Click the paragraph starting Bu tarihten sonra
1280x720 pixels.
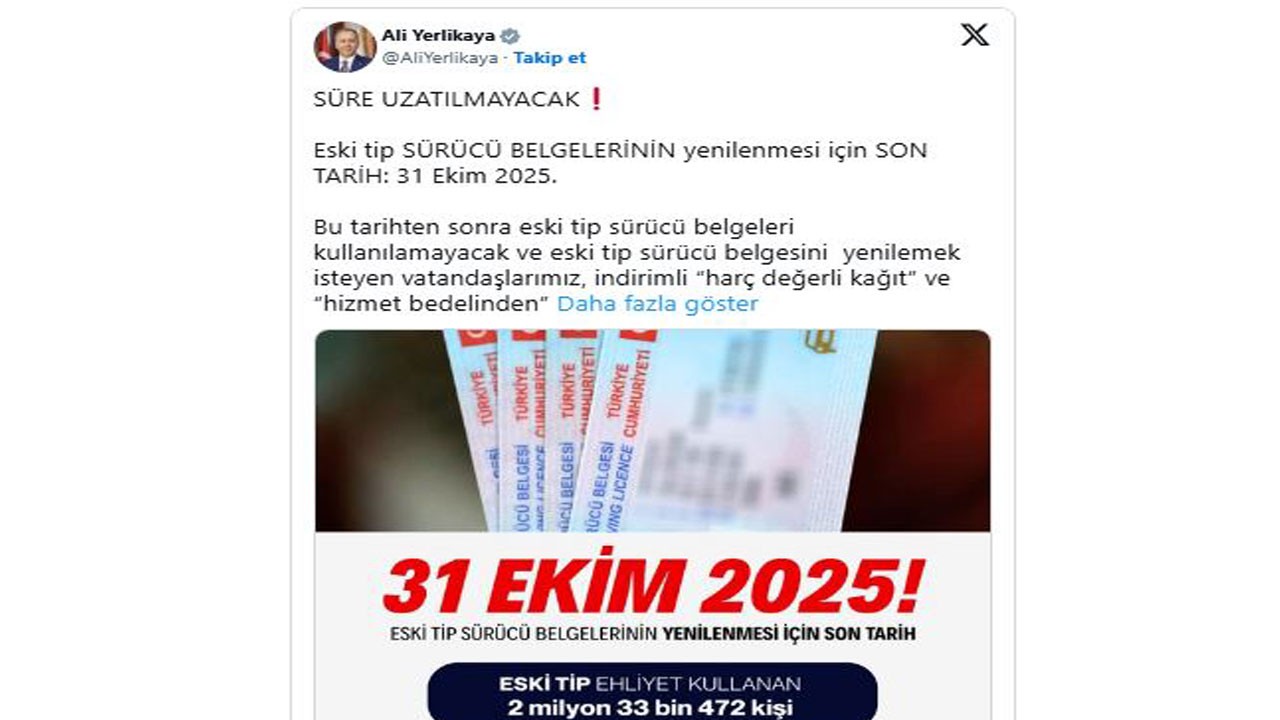tap(637, 266)
